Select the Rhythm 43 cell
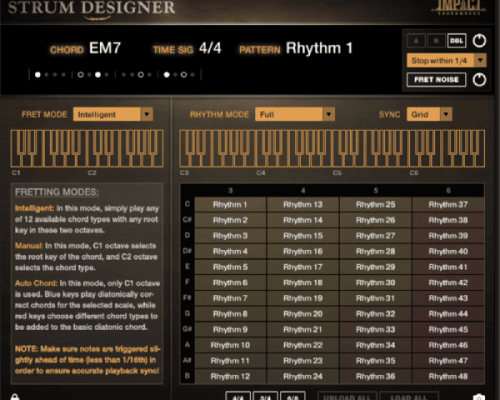 [x=448, y=298]
